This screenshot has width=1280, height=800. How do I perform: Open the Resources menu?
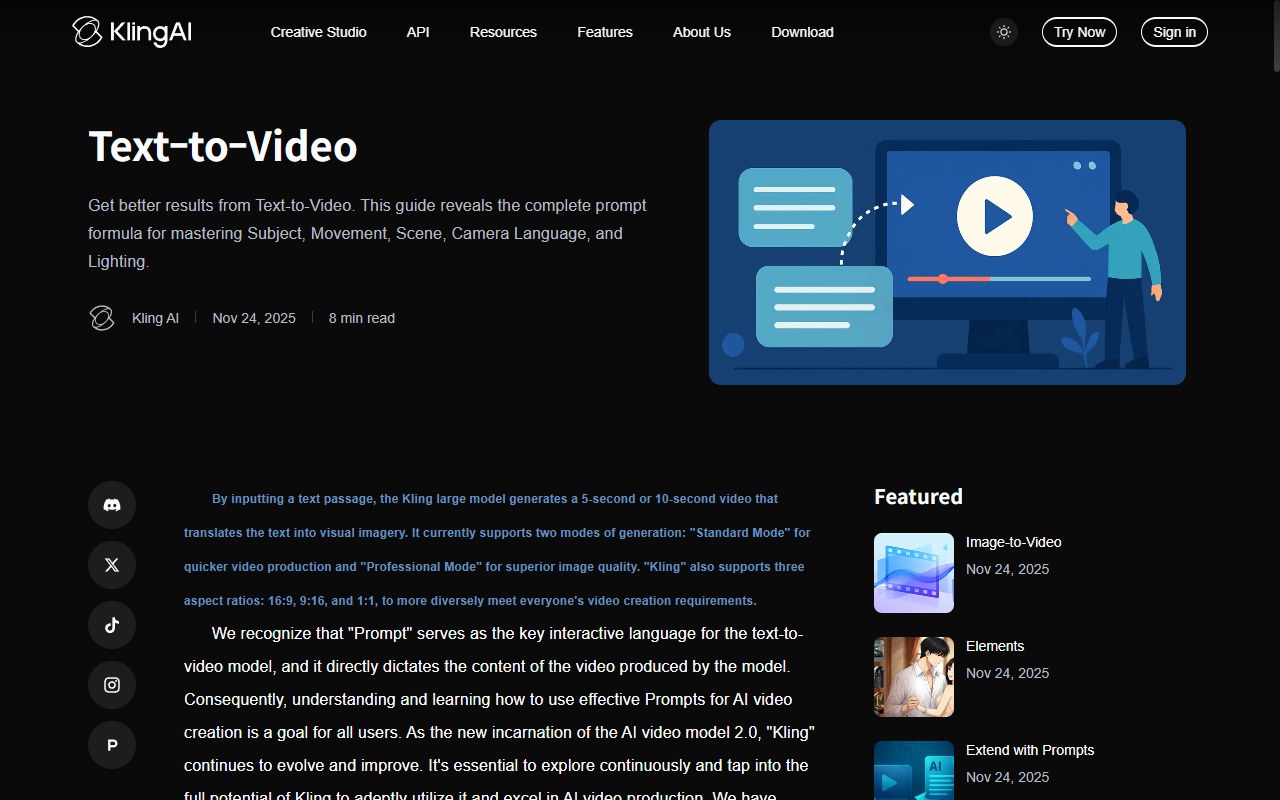pyautogui.click(x=503, y=32)
